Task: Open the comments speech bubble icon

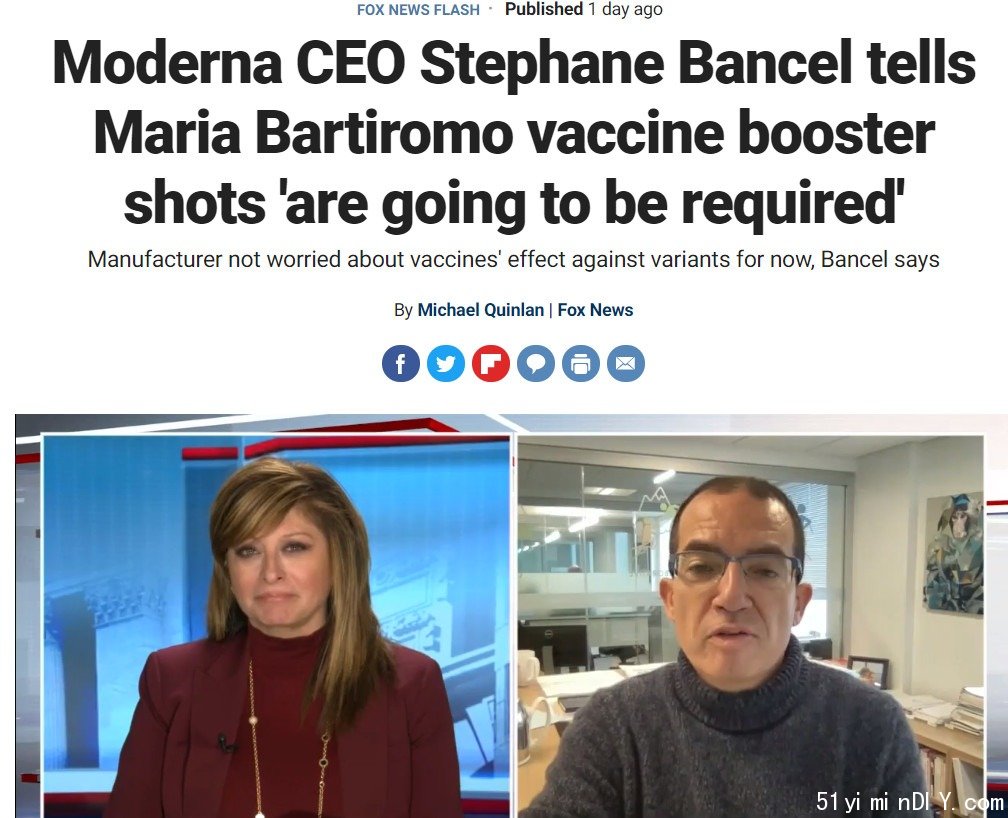Action: click(x=536, y=363)
